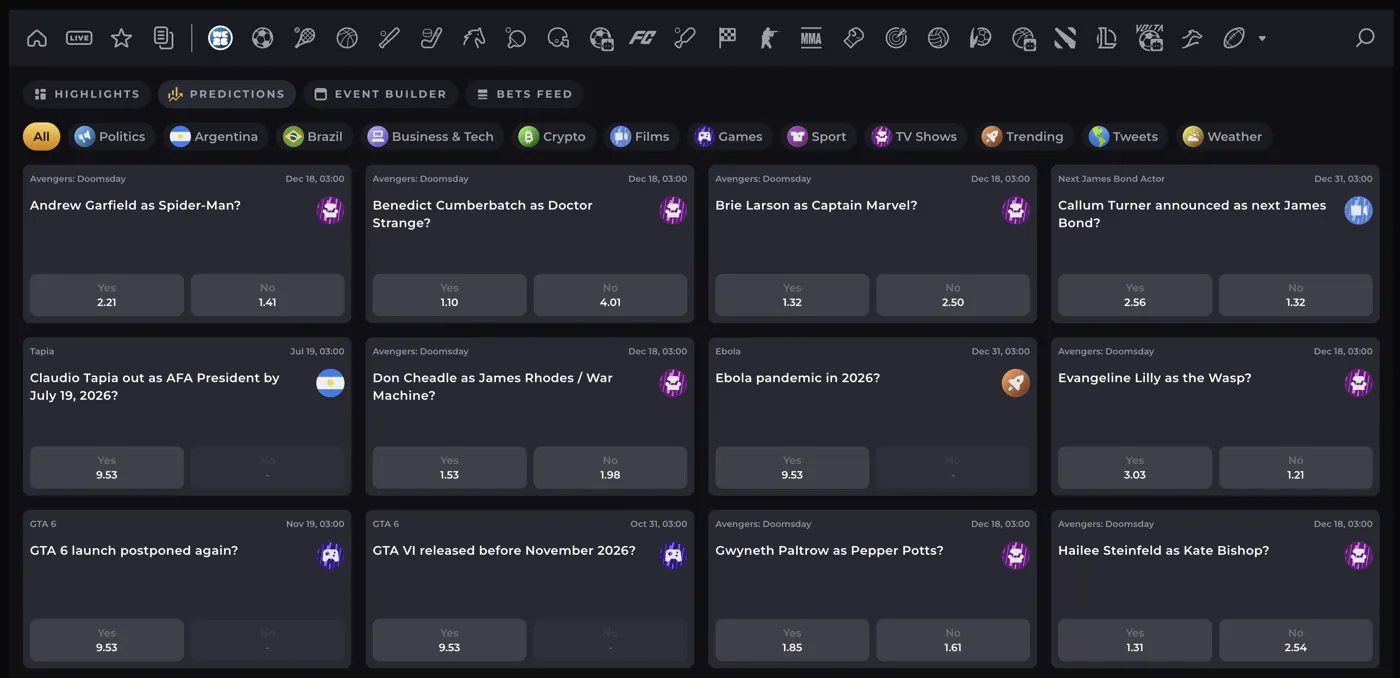Viewport: 1400px width, 678px height.
Task: Select the Dota 2 icon
Action: point(1065,38)
